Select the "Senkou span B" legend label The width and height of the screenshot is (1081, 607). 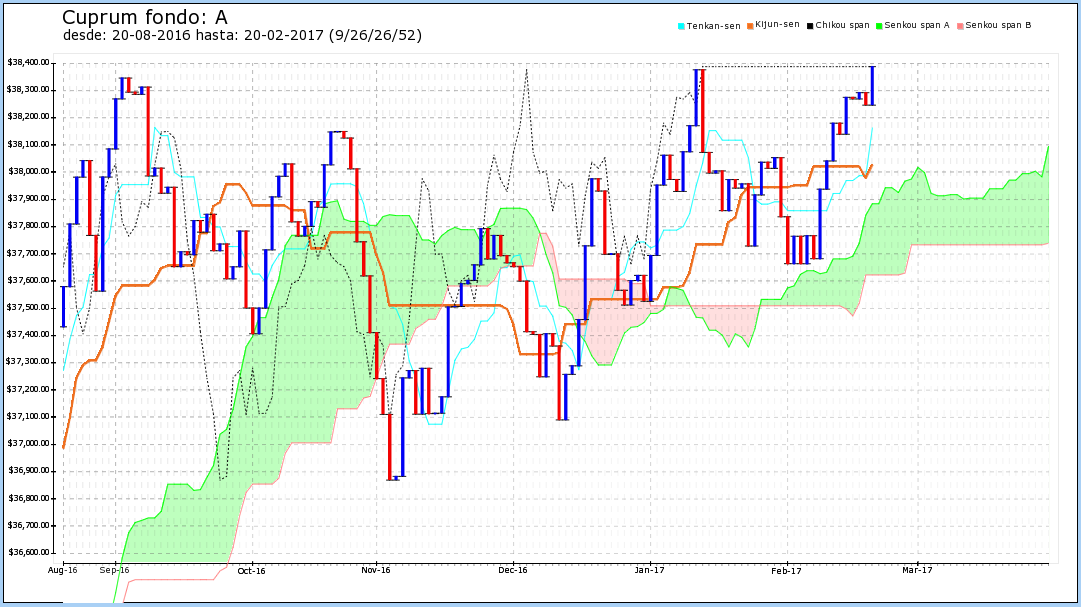point(998,26)
